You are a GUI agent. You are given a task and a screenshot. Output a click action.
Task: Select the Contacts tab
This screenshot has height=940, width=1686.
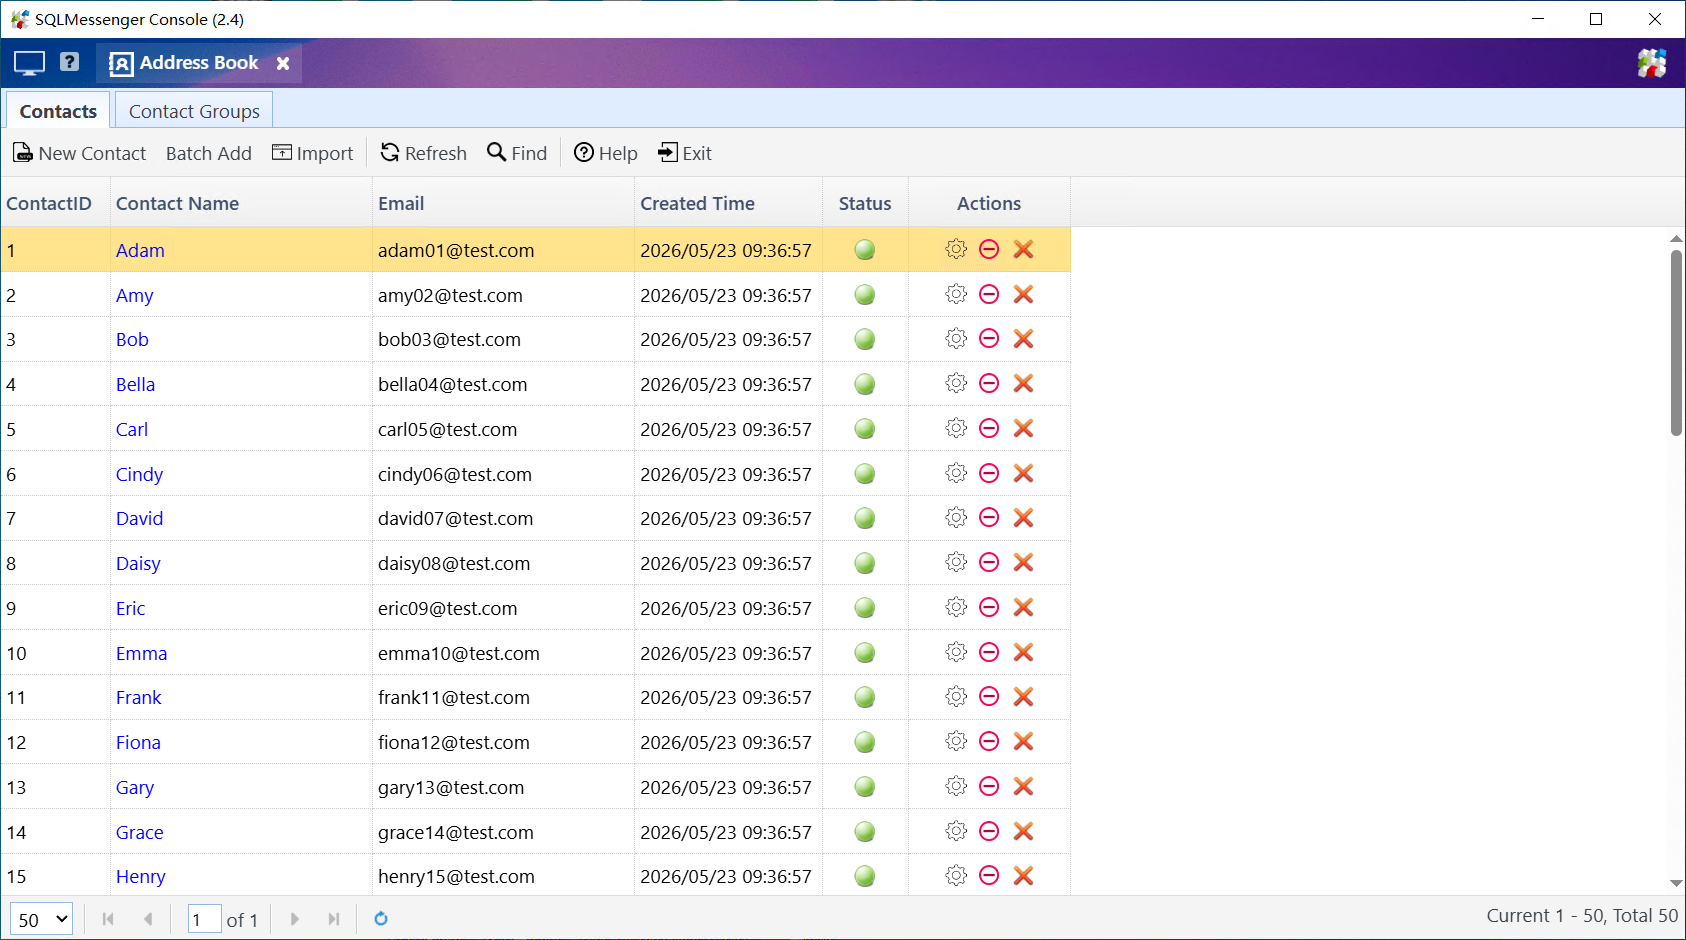(58, 111)
